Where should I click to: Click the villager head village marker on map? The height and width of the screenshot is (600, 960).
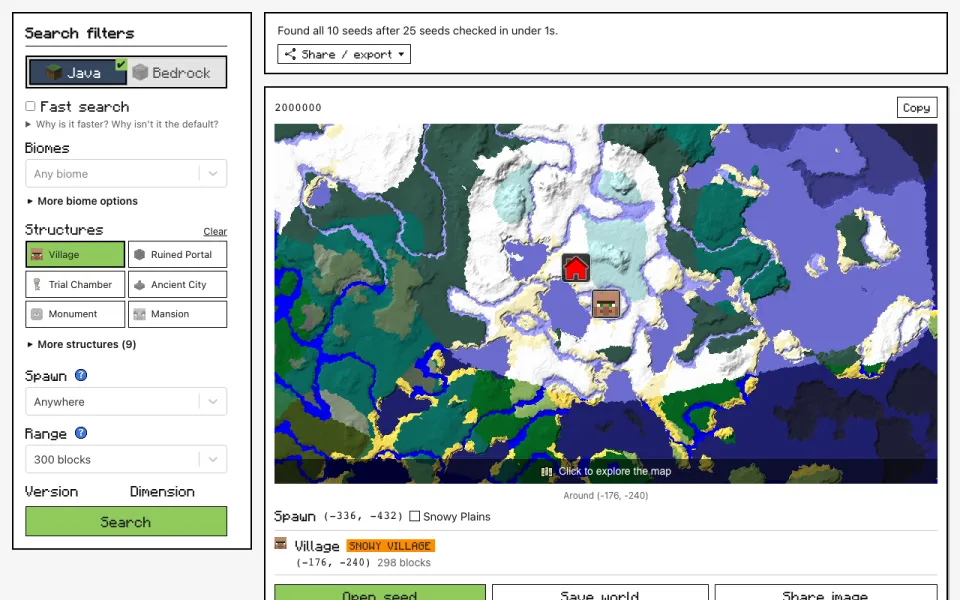pyautogui.click(x=606, y=304)
